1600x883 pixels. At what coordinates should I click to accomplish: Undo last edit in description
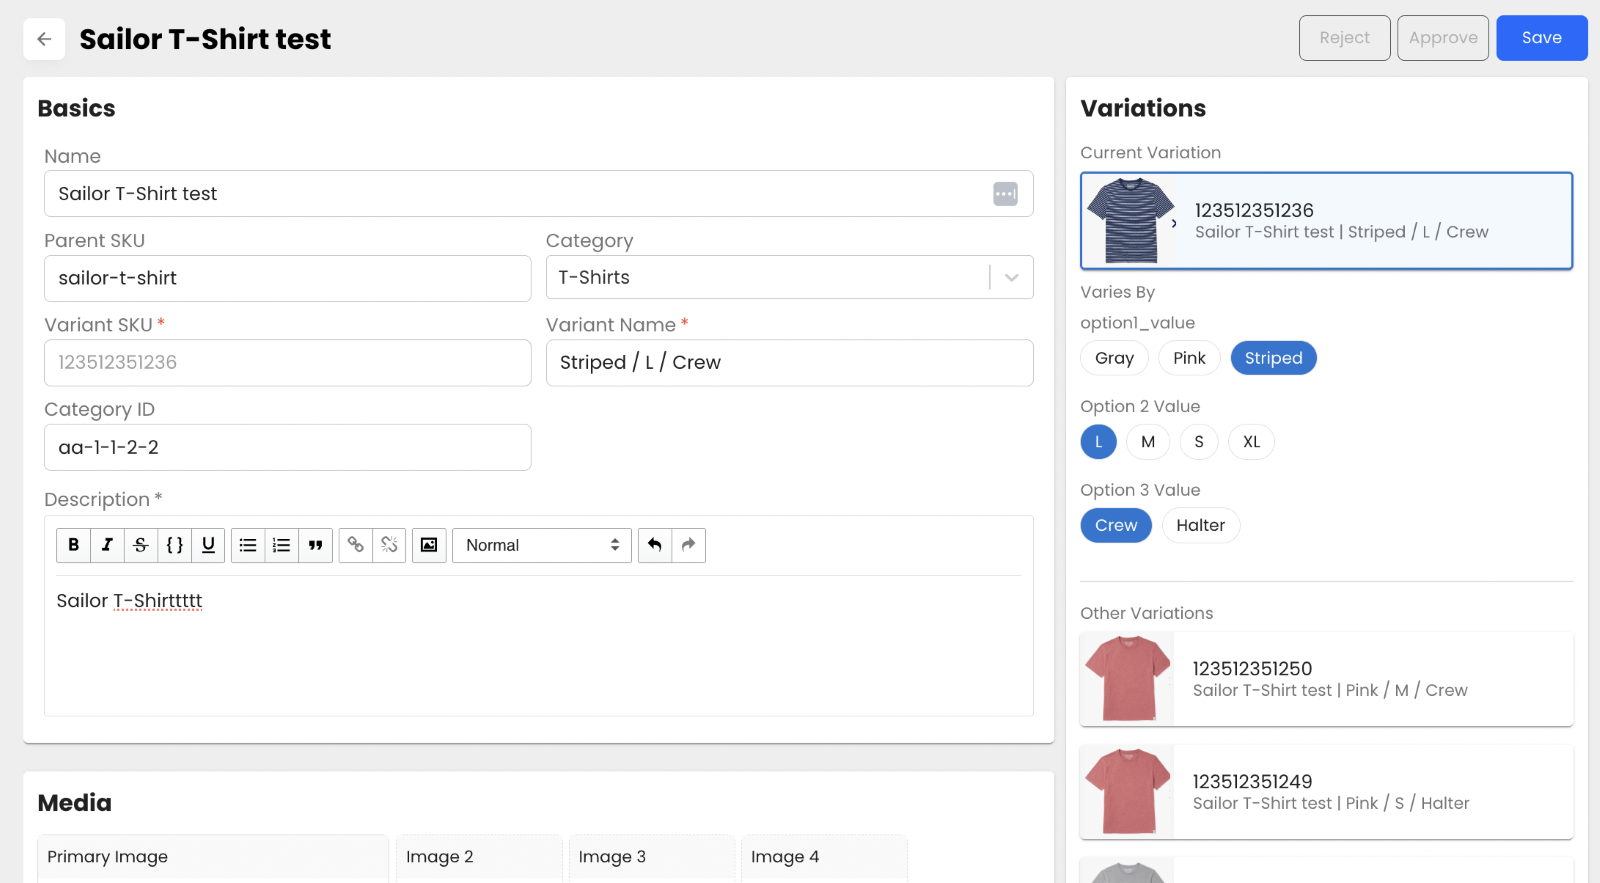pos(655,545)
